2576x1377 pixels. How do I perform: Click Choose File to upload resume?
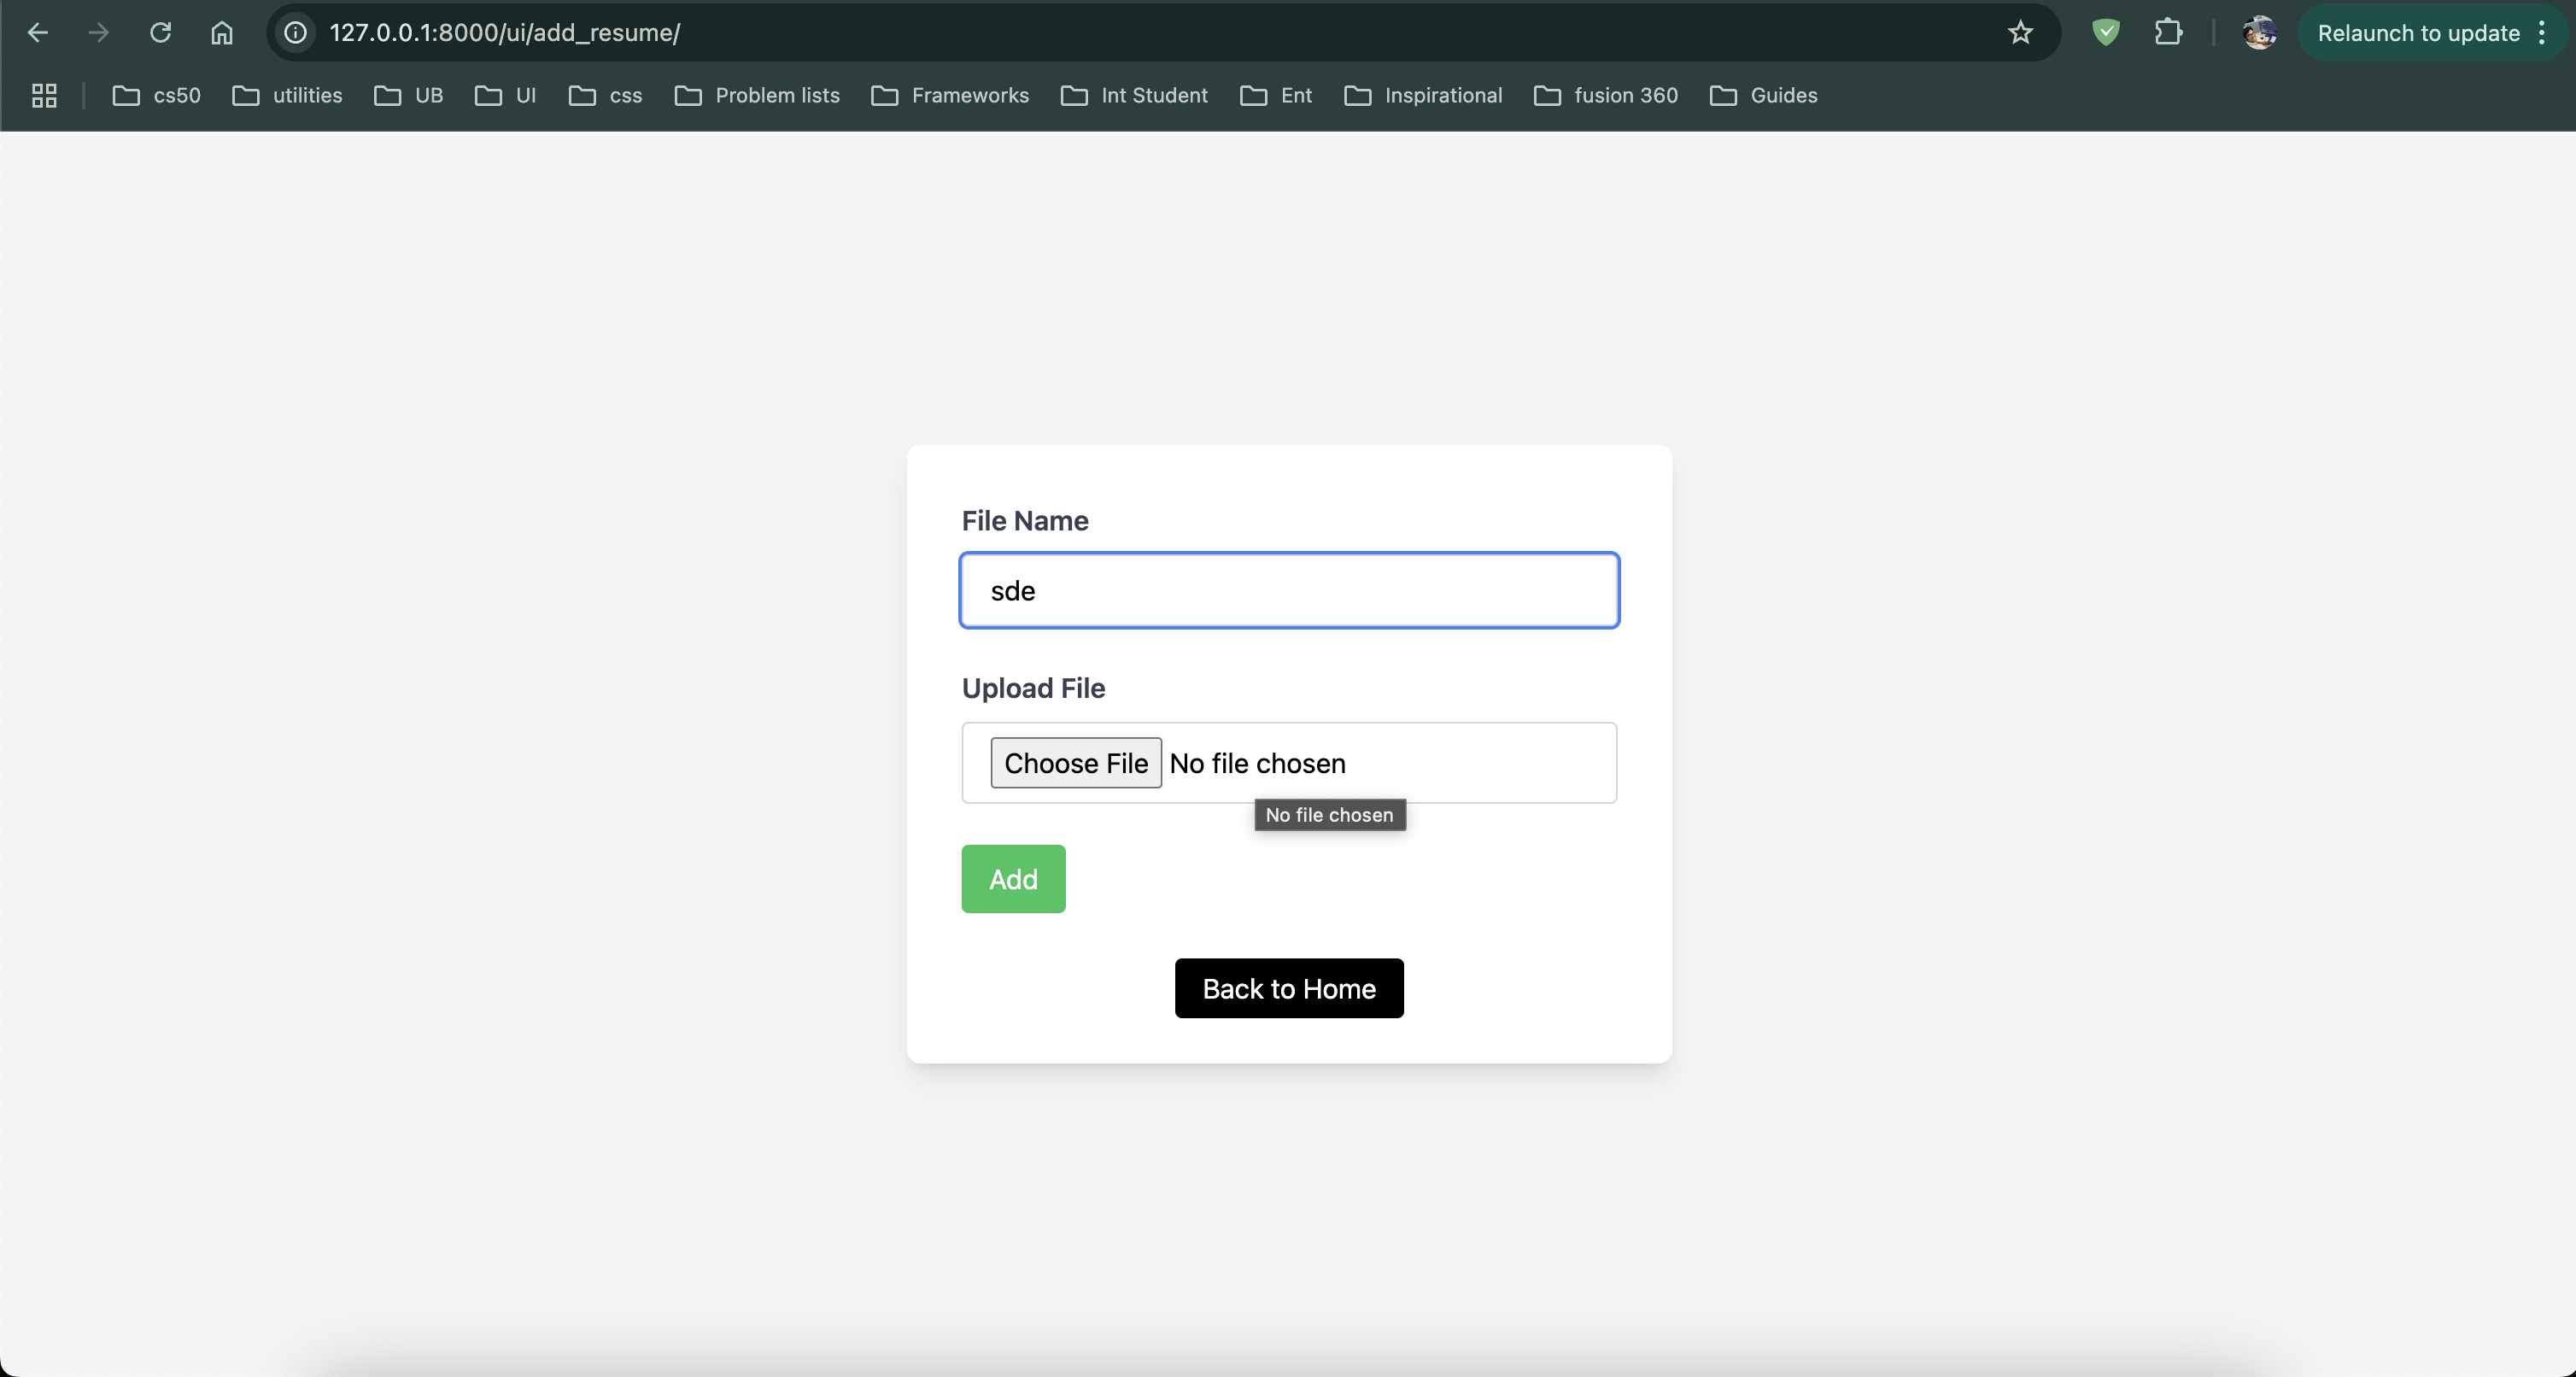click(1076, 763)
